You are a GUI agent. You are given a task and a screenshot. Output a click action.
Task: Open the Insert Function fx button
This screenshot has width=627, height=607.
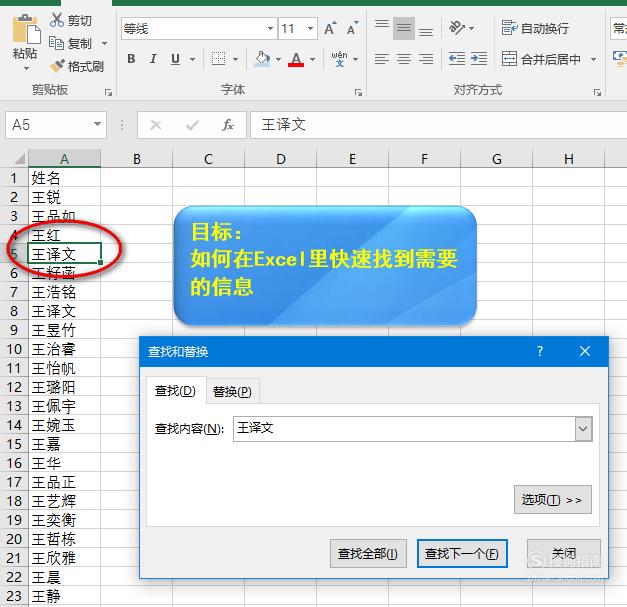pyautogui.click(x=228, y=125)
